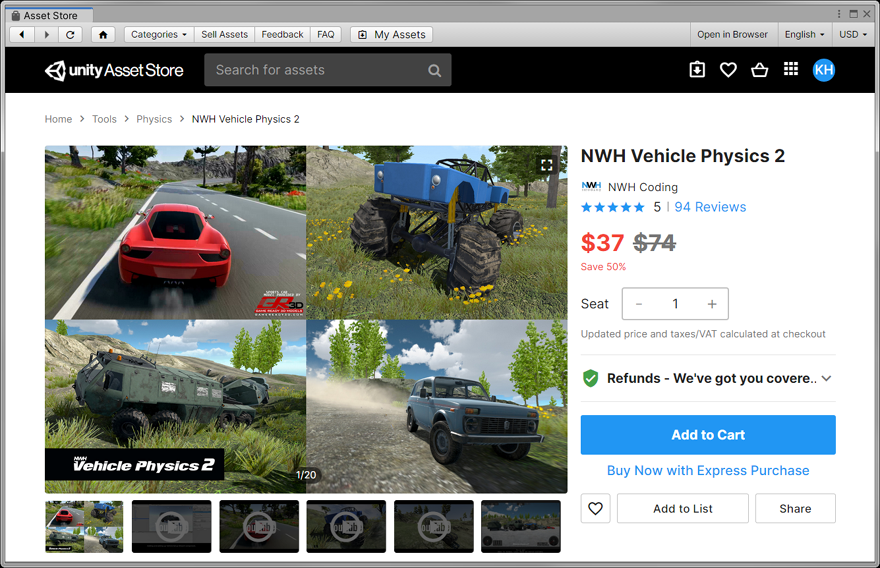Open the 94 Reviews link
This screenshot has width=880, height=568.
[710, 207]
